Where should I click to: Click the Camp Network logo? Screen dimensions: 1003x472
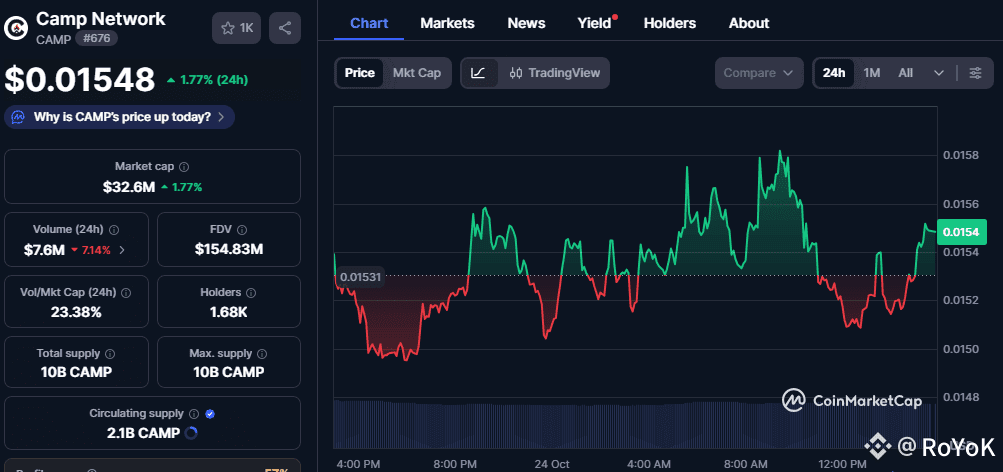[16, 28]
